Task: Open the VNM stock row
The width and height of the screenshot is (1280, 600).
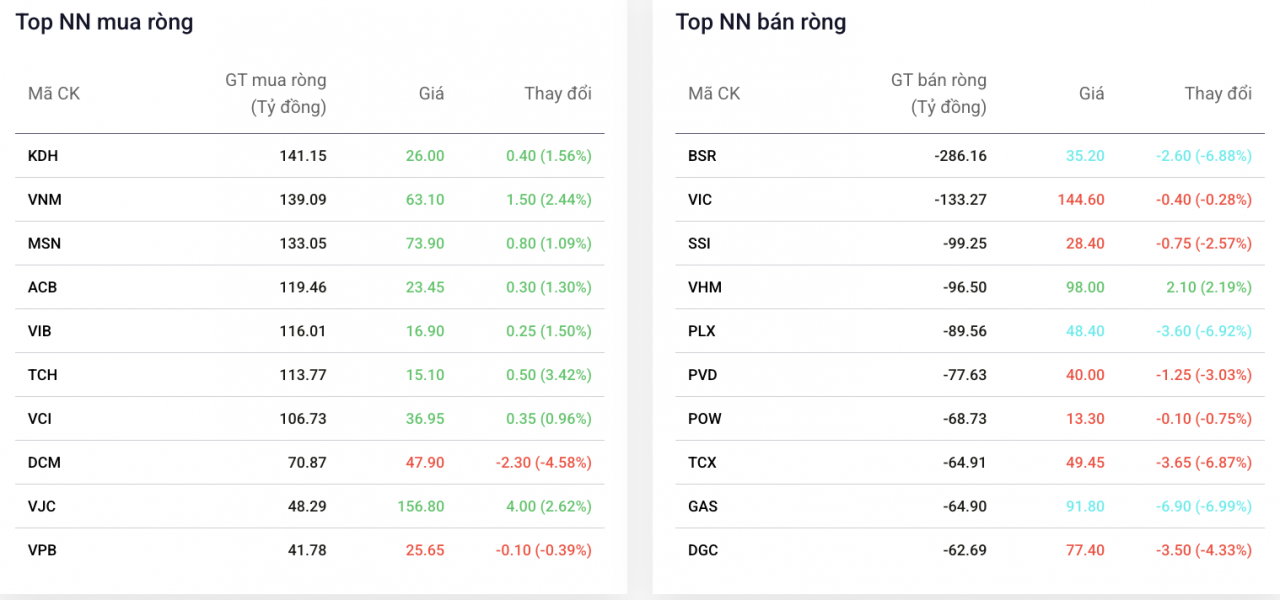Action: (x=43, y=199)
